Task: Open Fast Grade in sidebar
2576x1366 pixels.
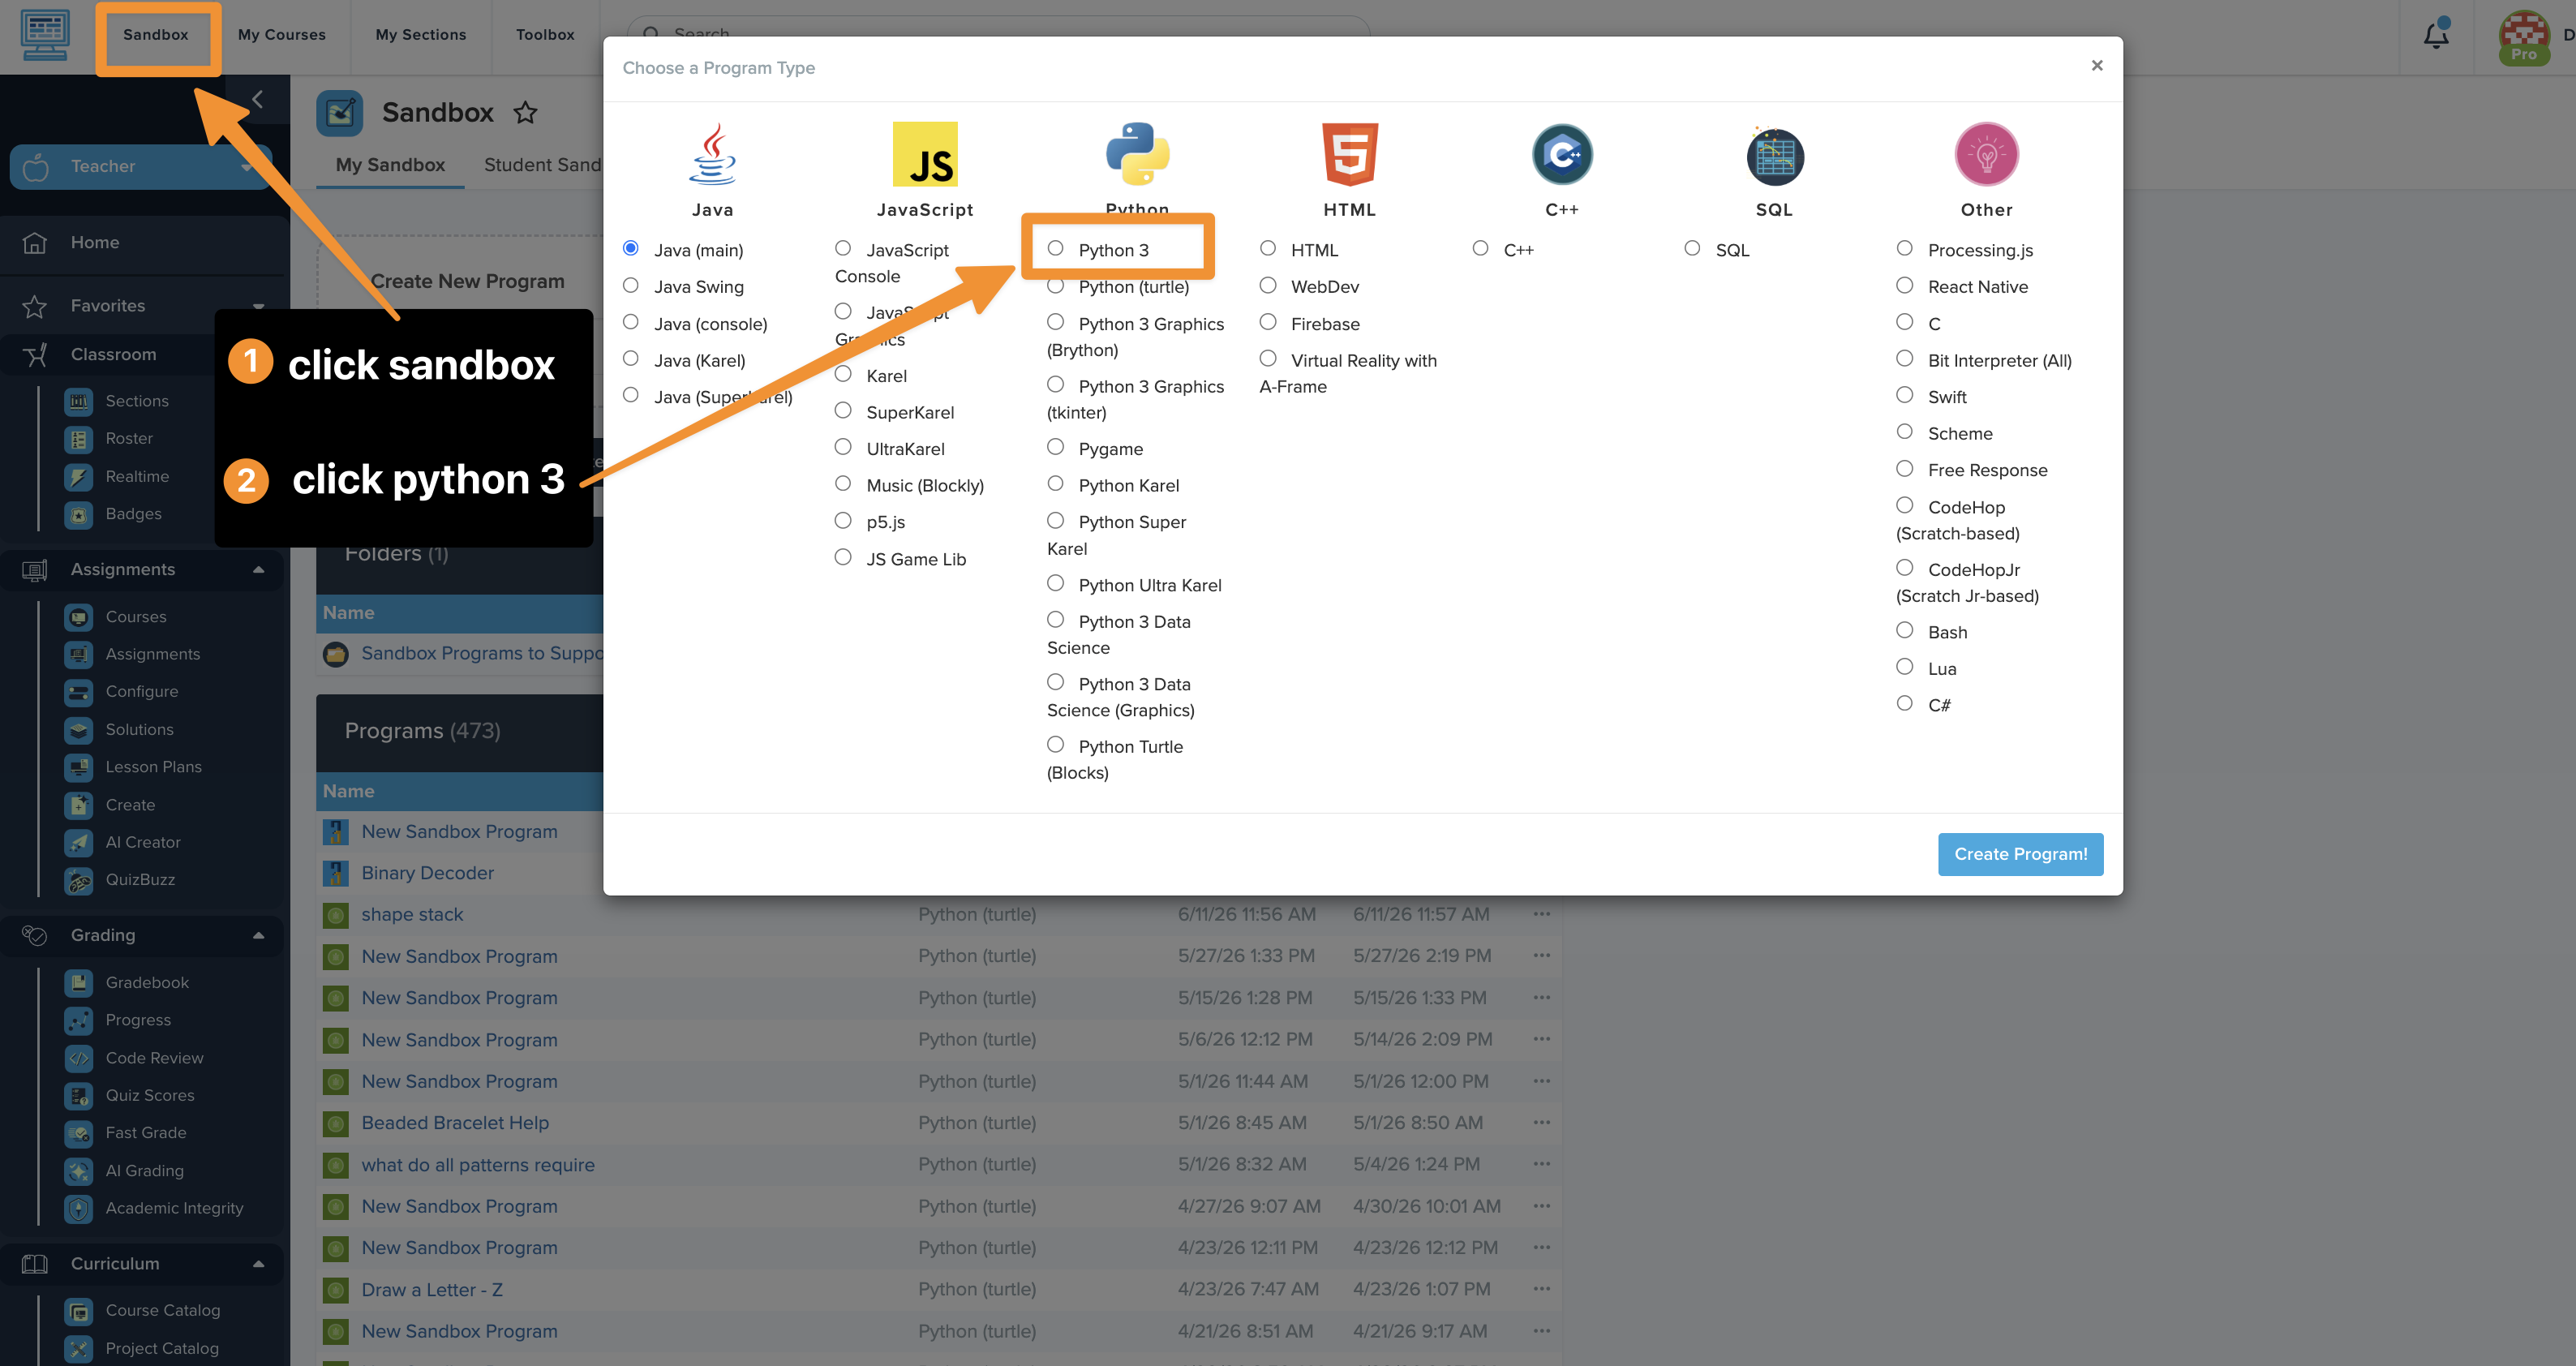Action: [146, 1133]
